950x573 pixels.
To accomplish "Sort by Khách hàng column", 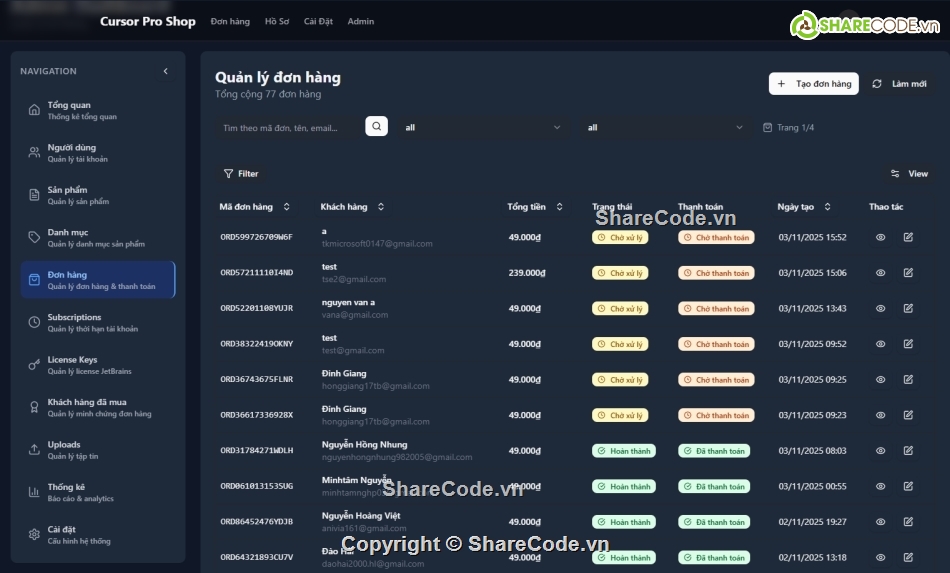I will (352, 207).
